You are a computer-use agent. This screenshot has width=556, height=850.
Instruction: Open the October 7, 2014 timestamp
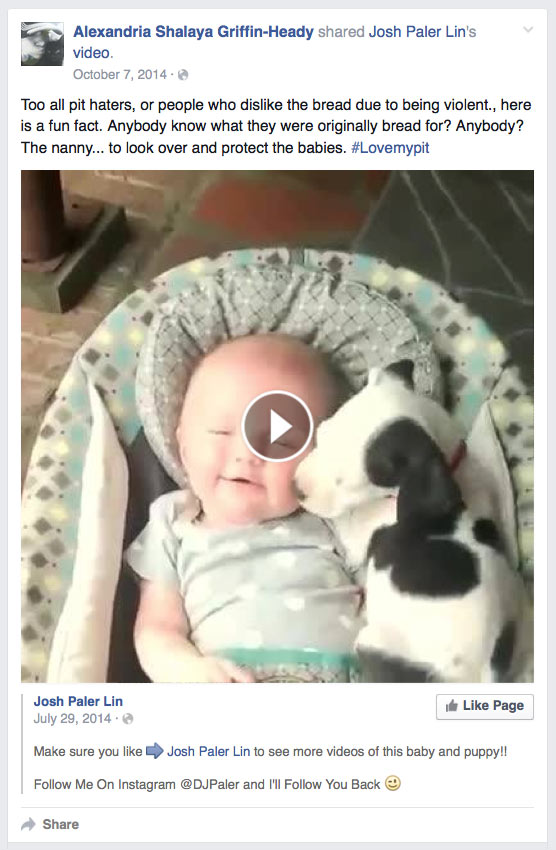coord(120,74)
